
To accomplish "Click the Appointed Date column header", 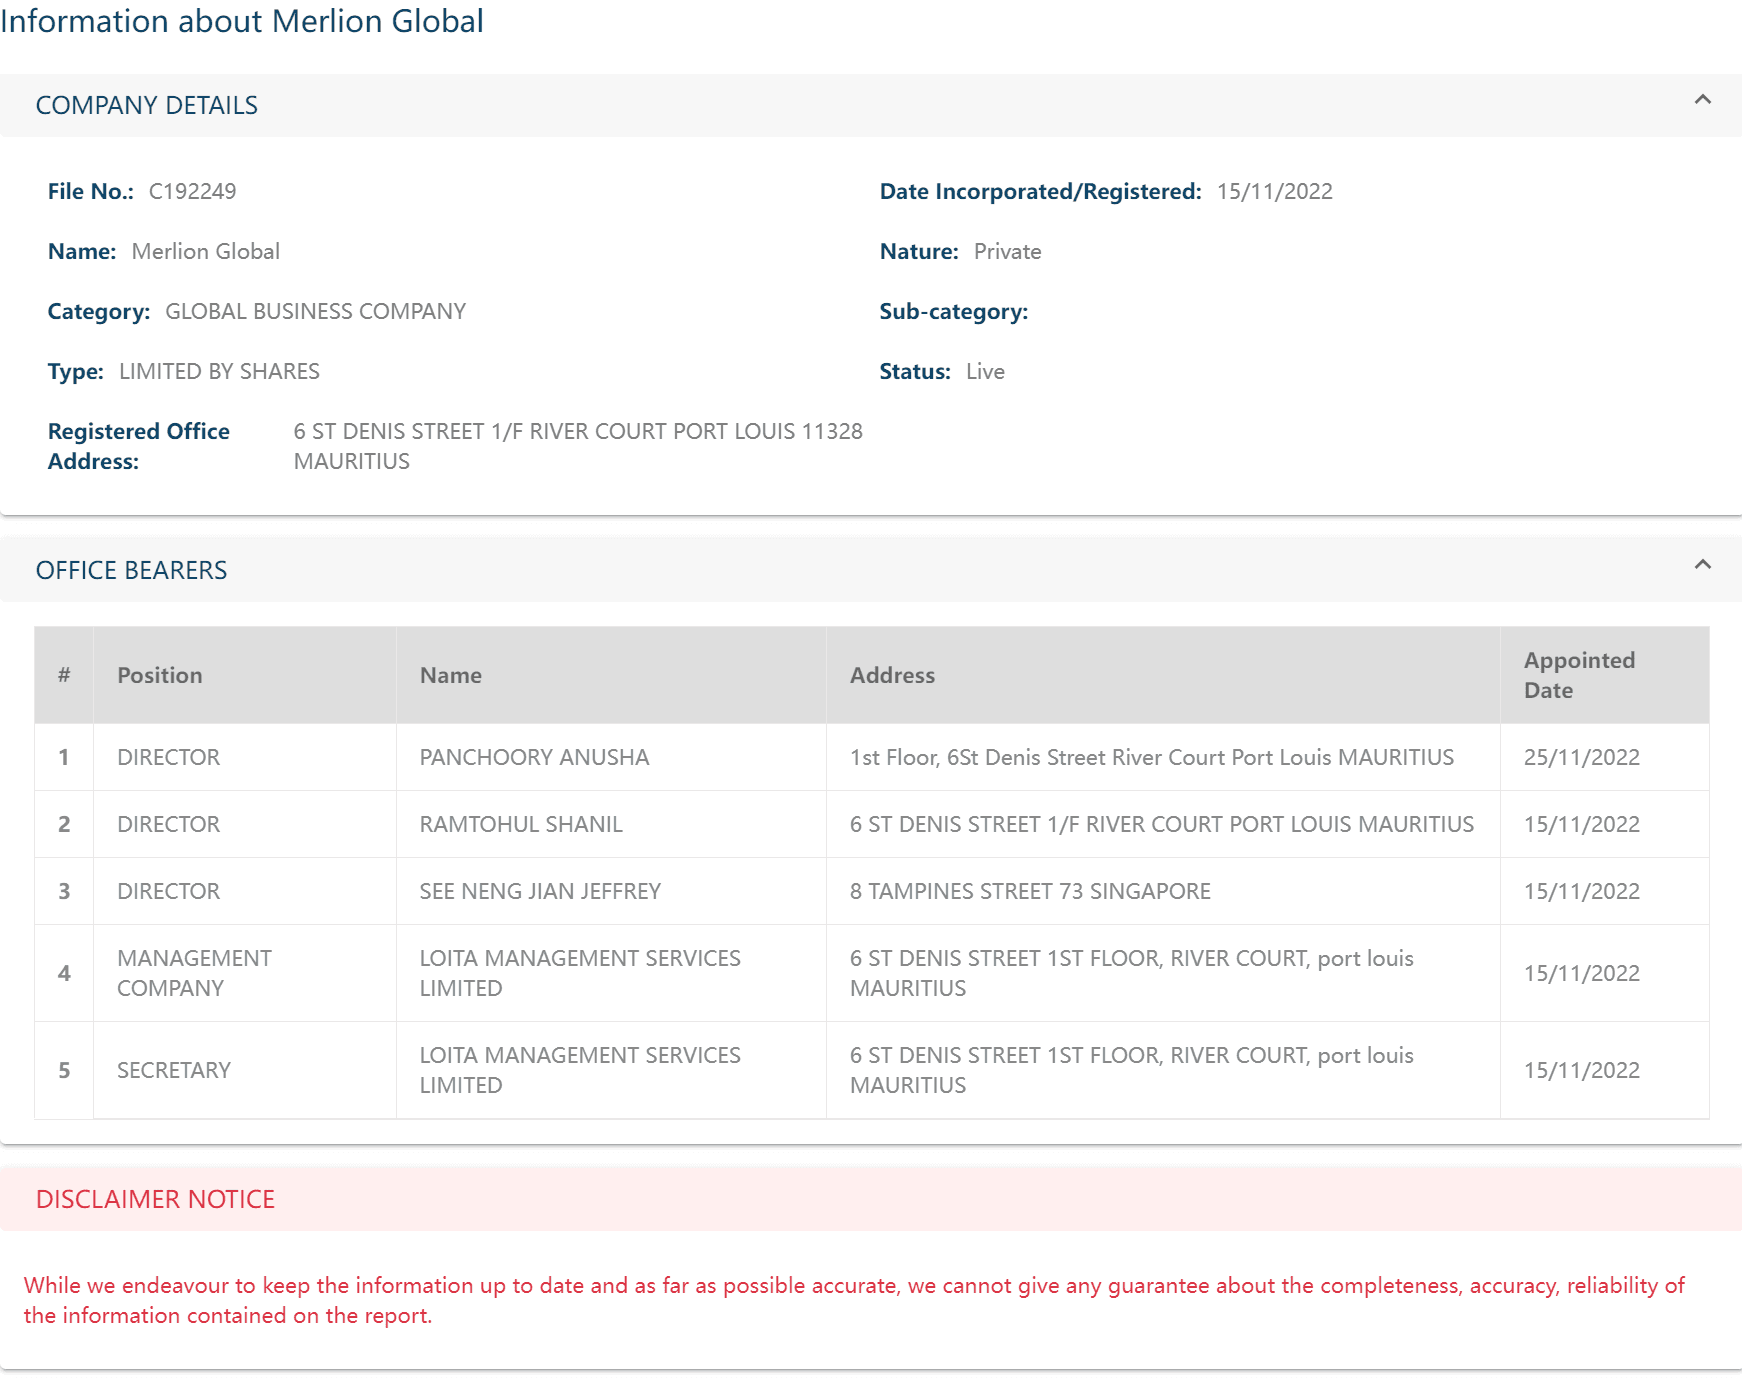I will pyautogui.click(x=1580, y=675).
